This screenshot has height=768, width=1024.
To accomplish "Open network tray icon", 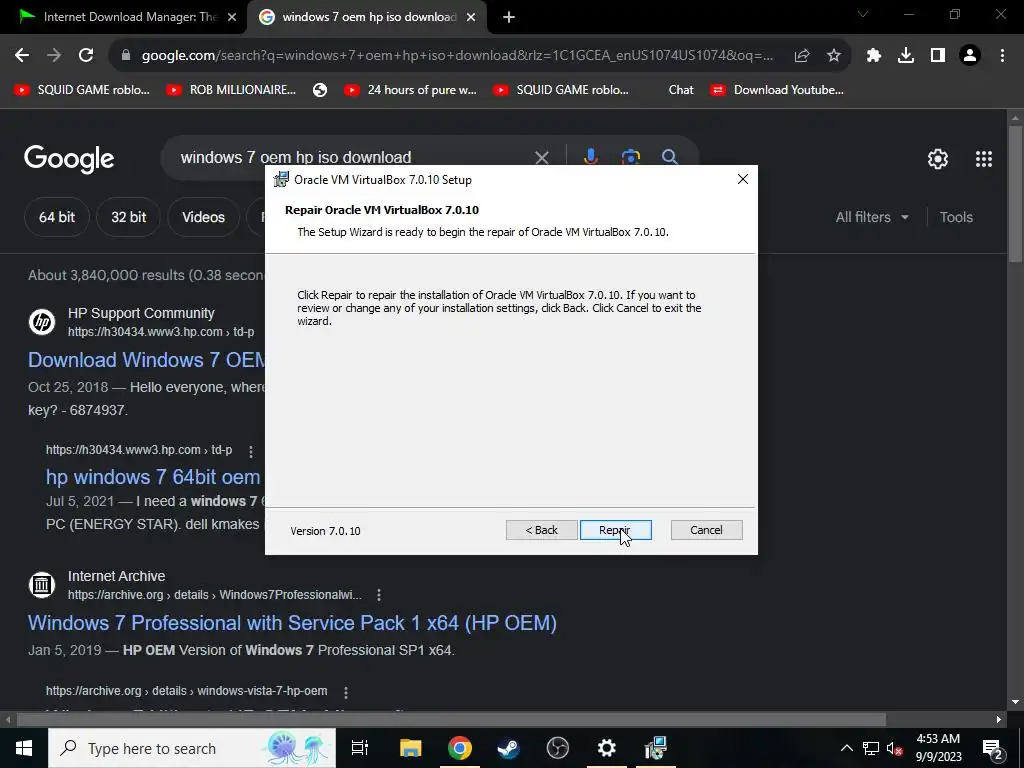I will point(871,748).
